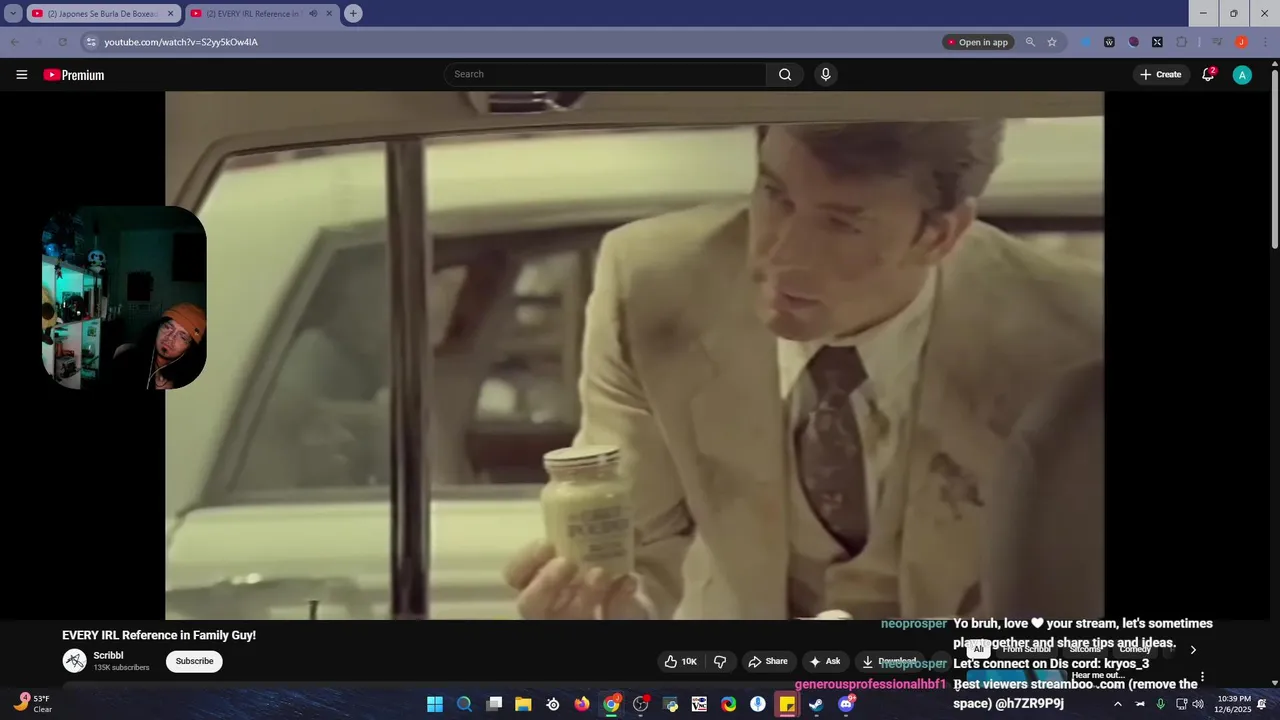Open the weather widget showing 53°F
This screenshot has height=720, width=1280.
point(32,704)
